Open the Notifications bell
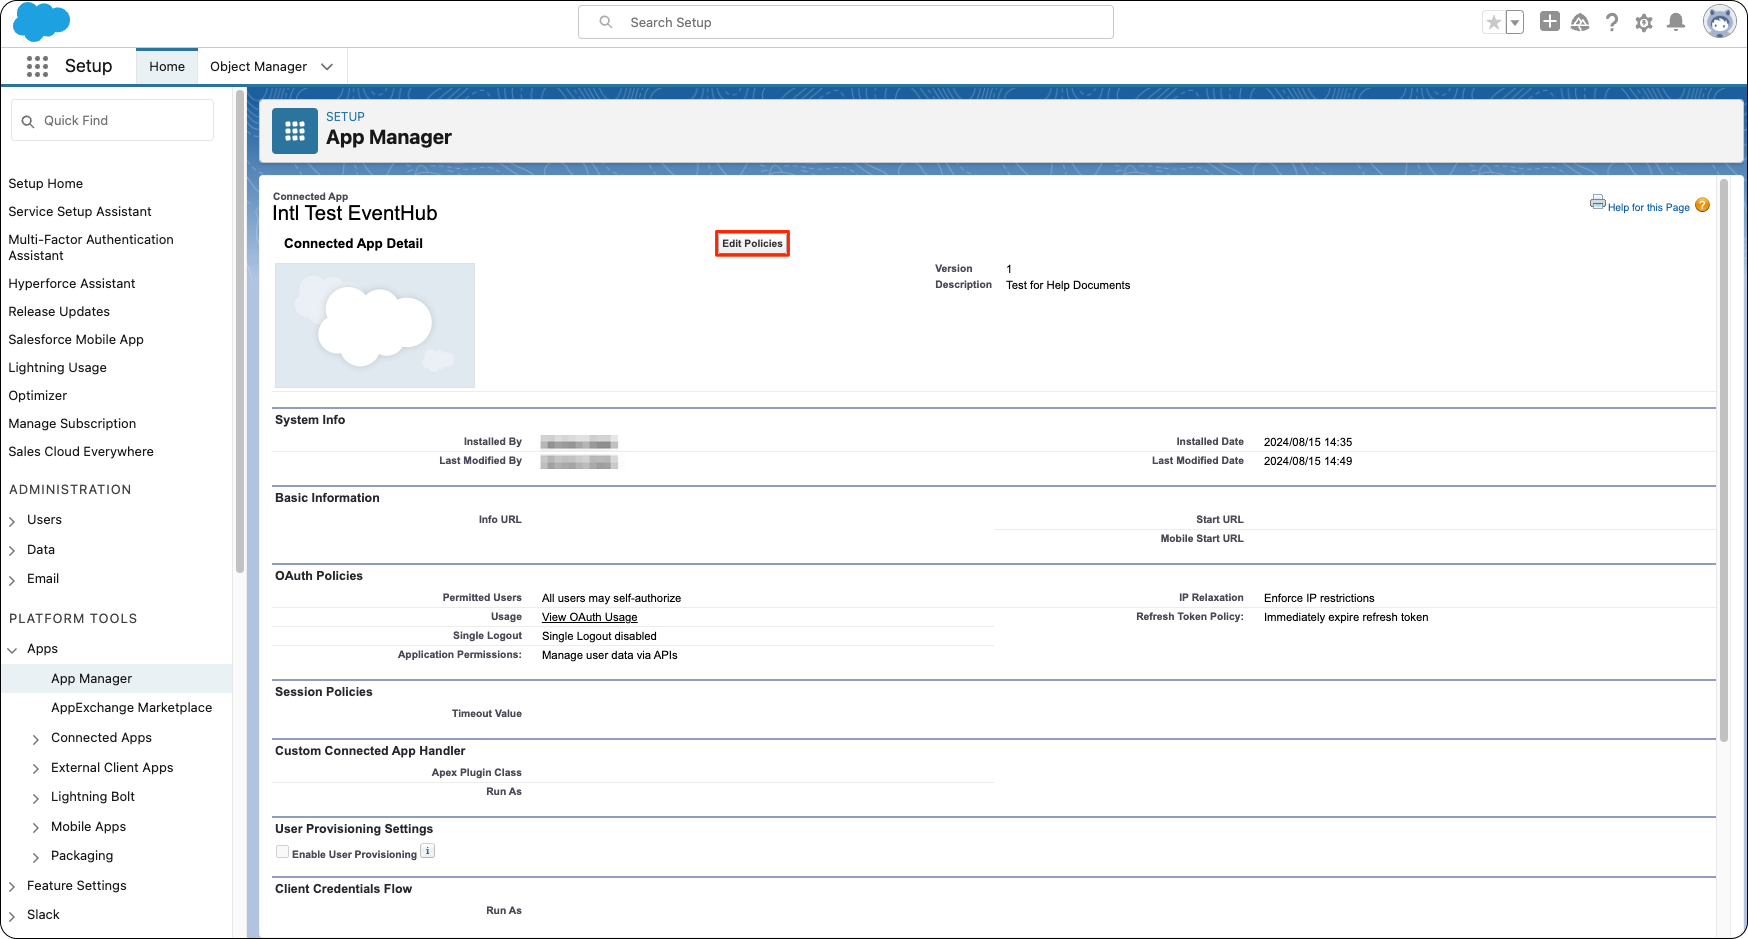 pos(1677,22)
